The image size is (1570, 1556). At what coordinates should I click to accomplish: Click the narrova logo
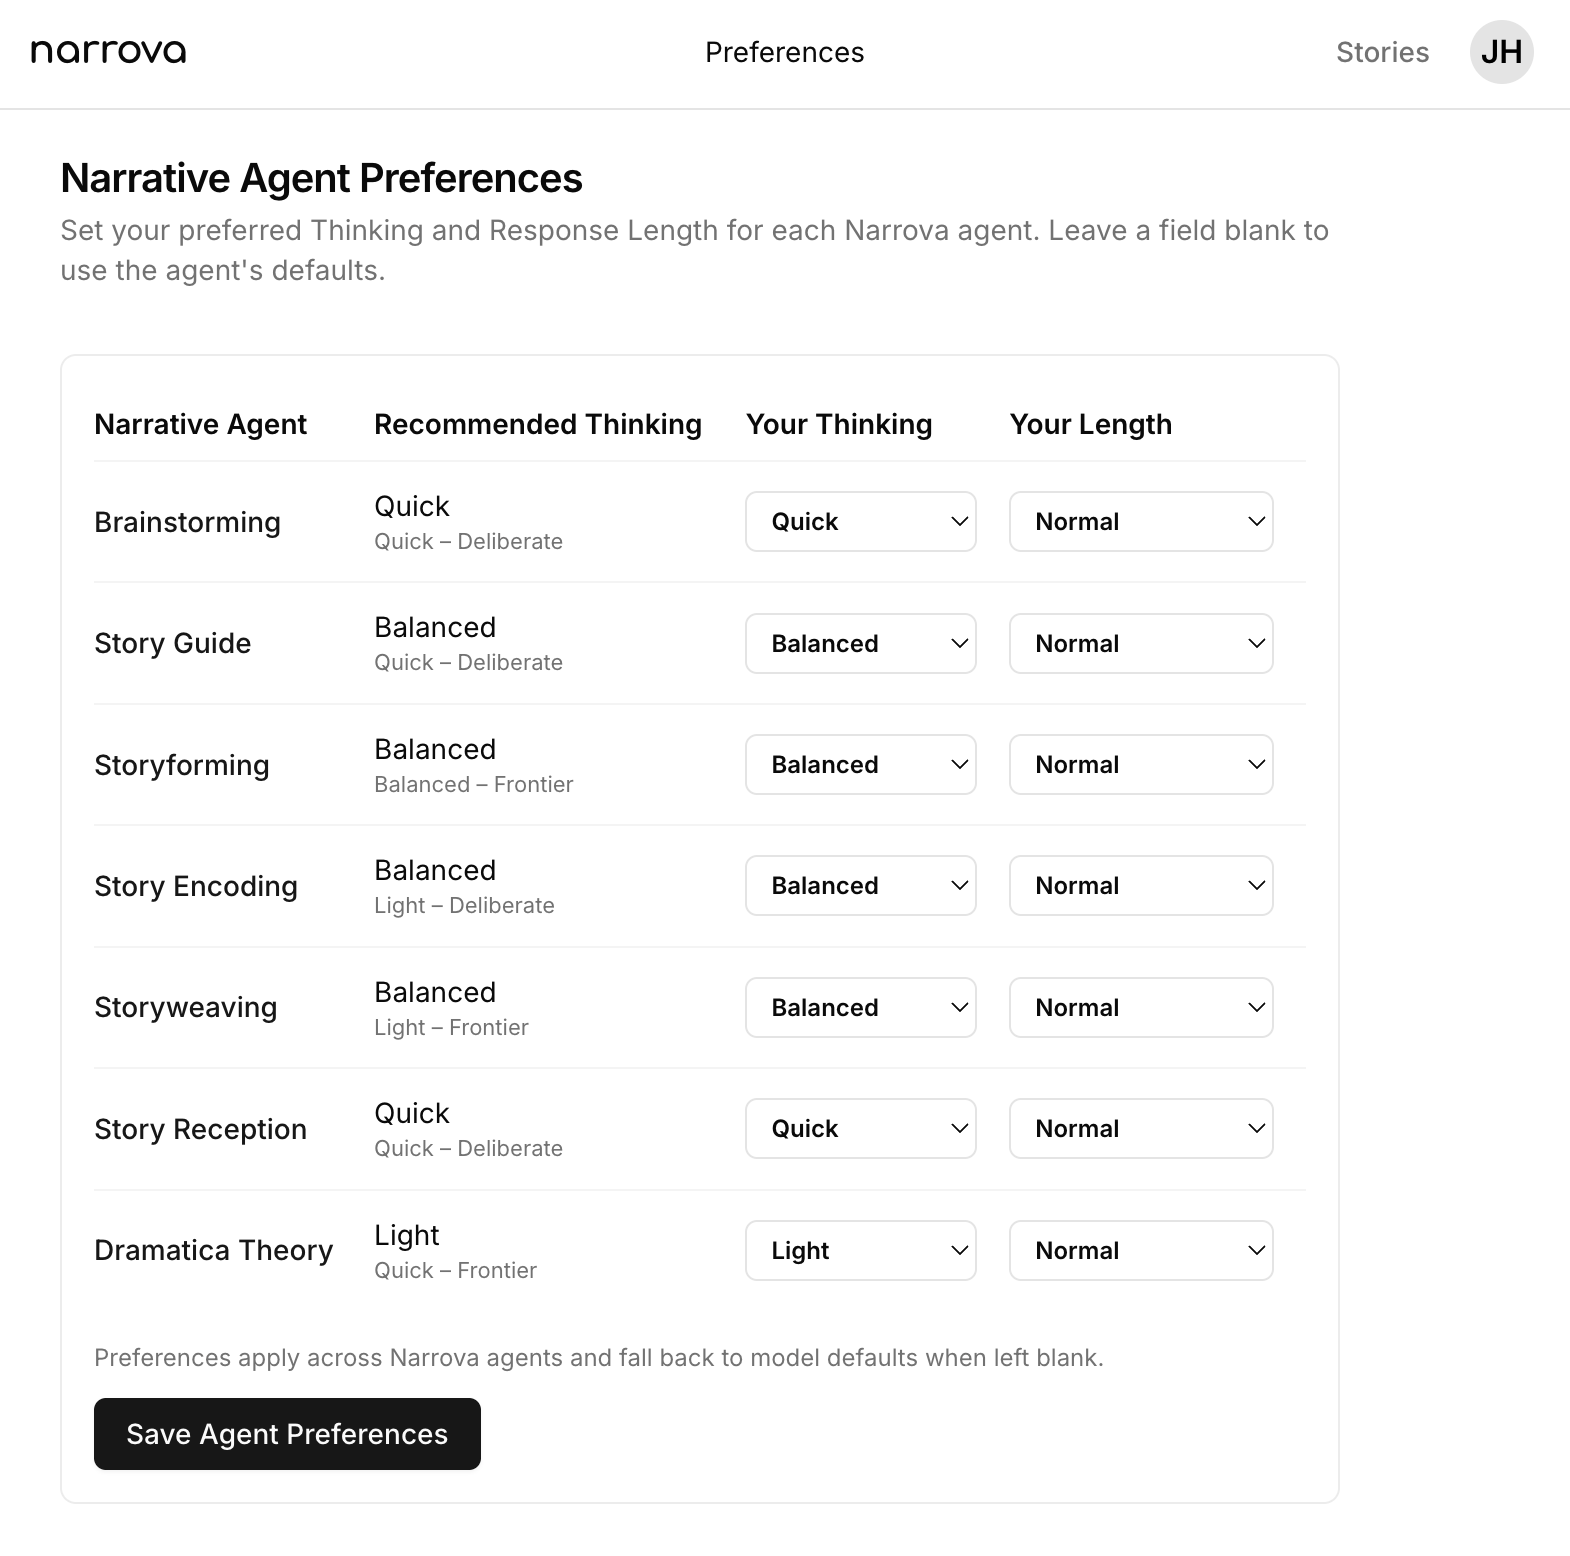(x=108, y=52)
